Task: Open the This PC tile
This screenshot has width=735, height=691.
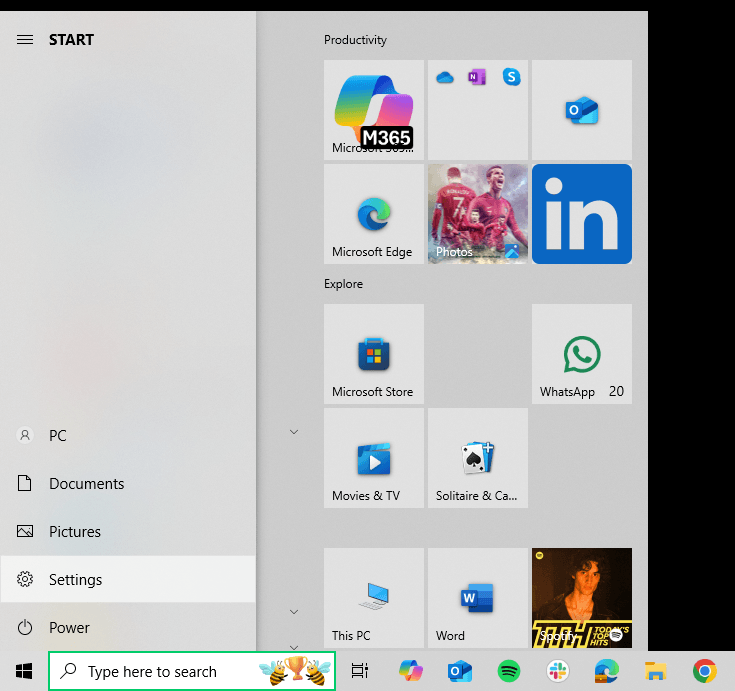Action: point(374,598)
